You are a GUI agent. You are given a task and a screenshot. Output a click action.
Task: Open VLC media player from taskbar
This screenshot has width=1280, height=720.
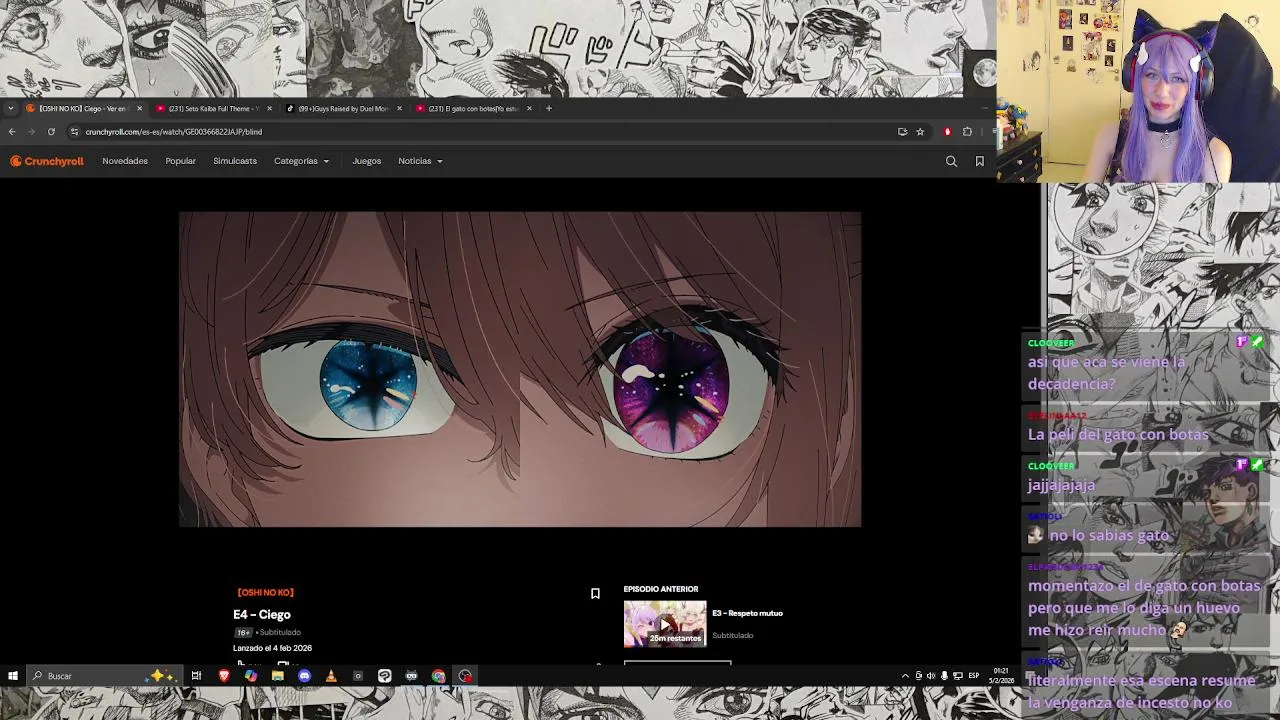pyautogui.click(x=331, y=676)
